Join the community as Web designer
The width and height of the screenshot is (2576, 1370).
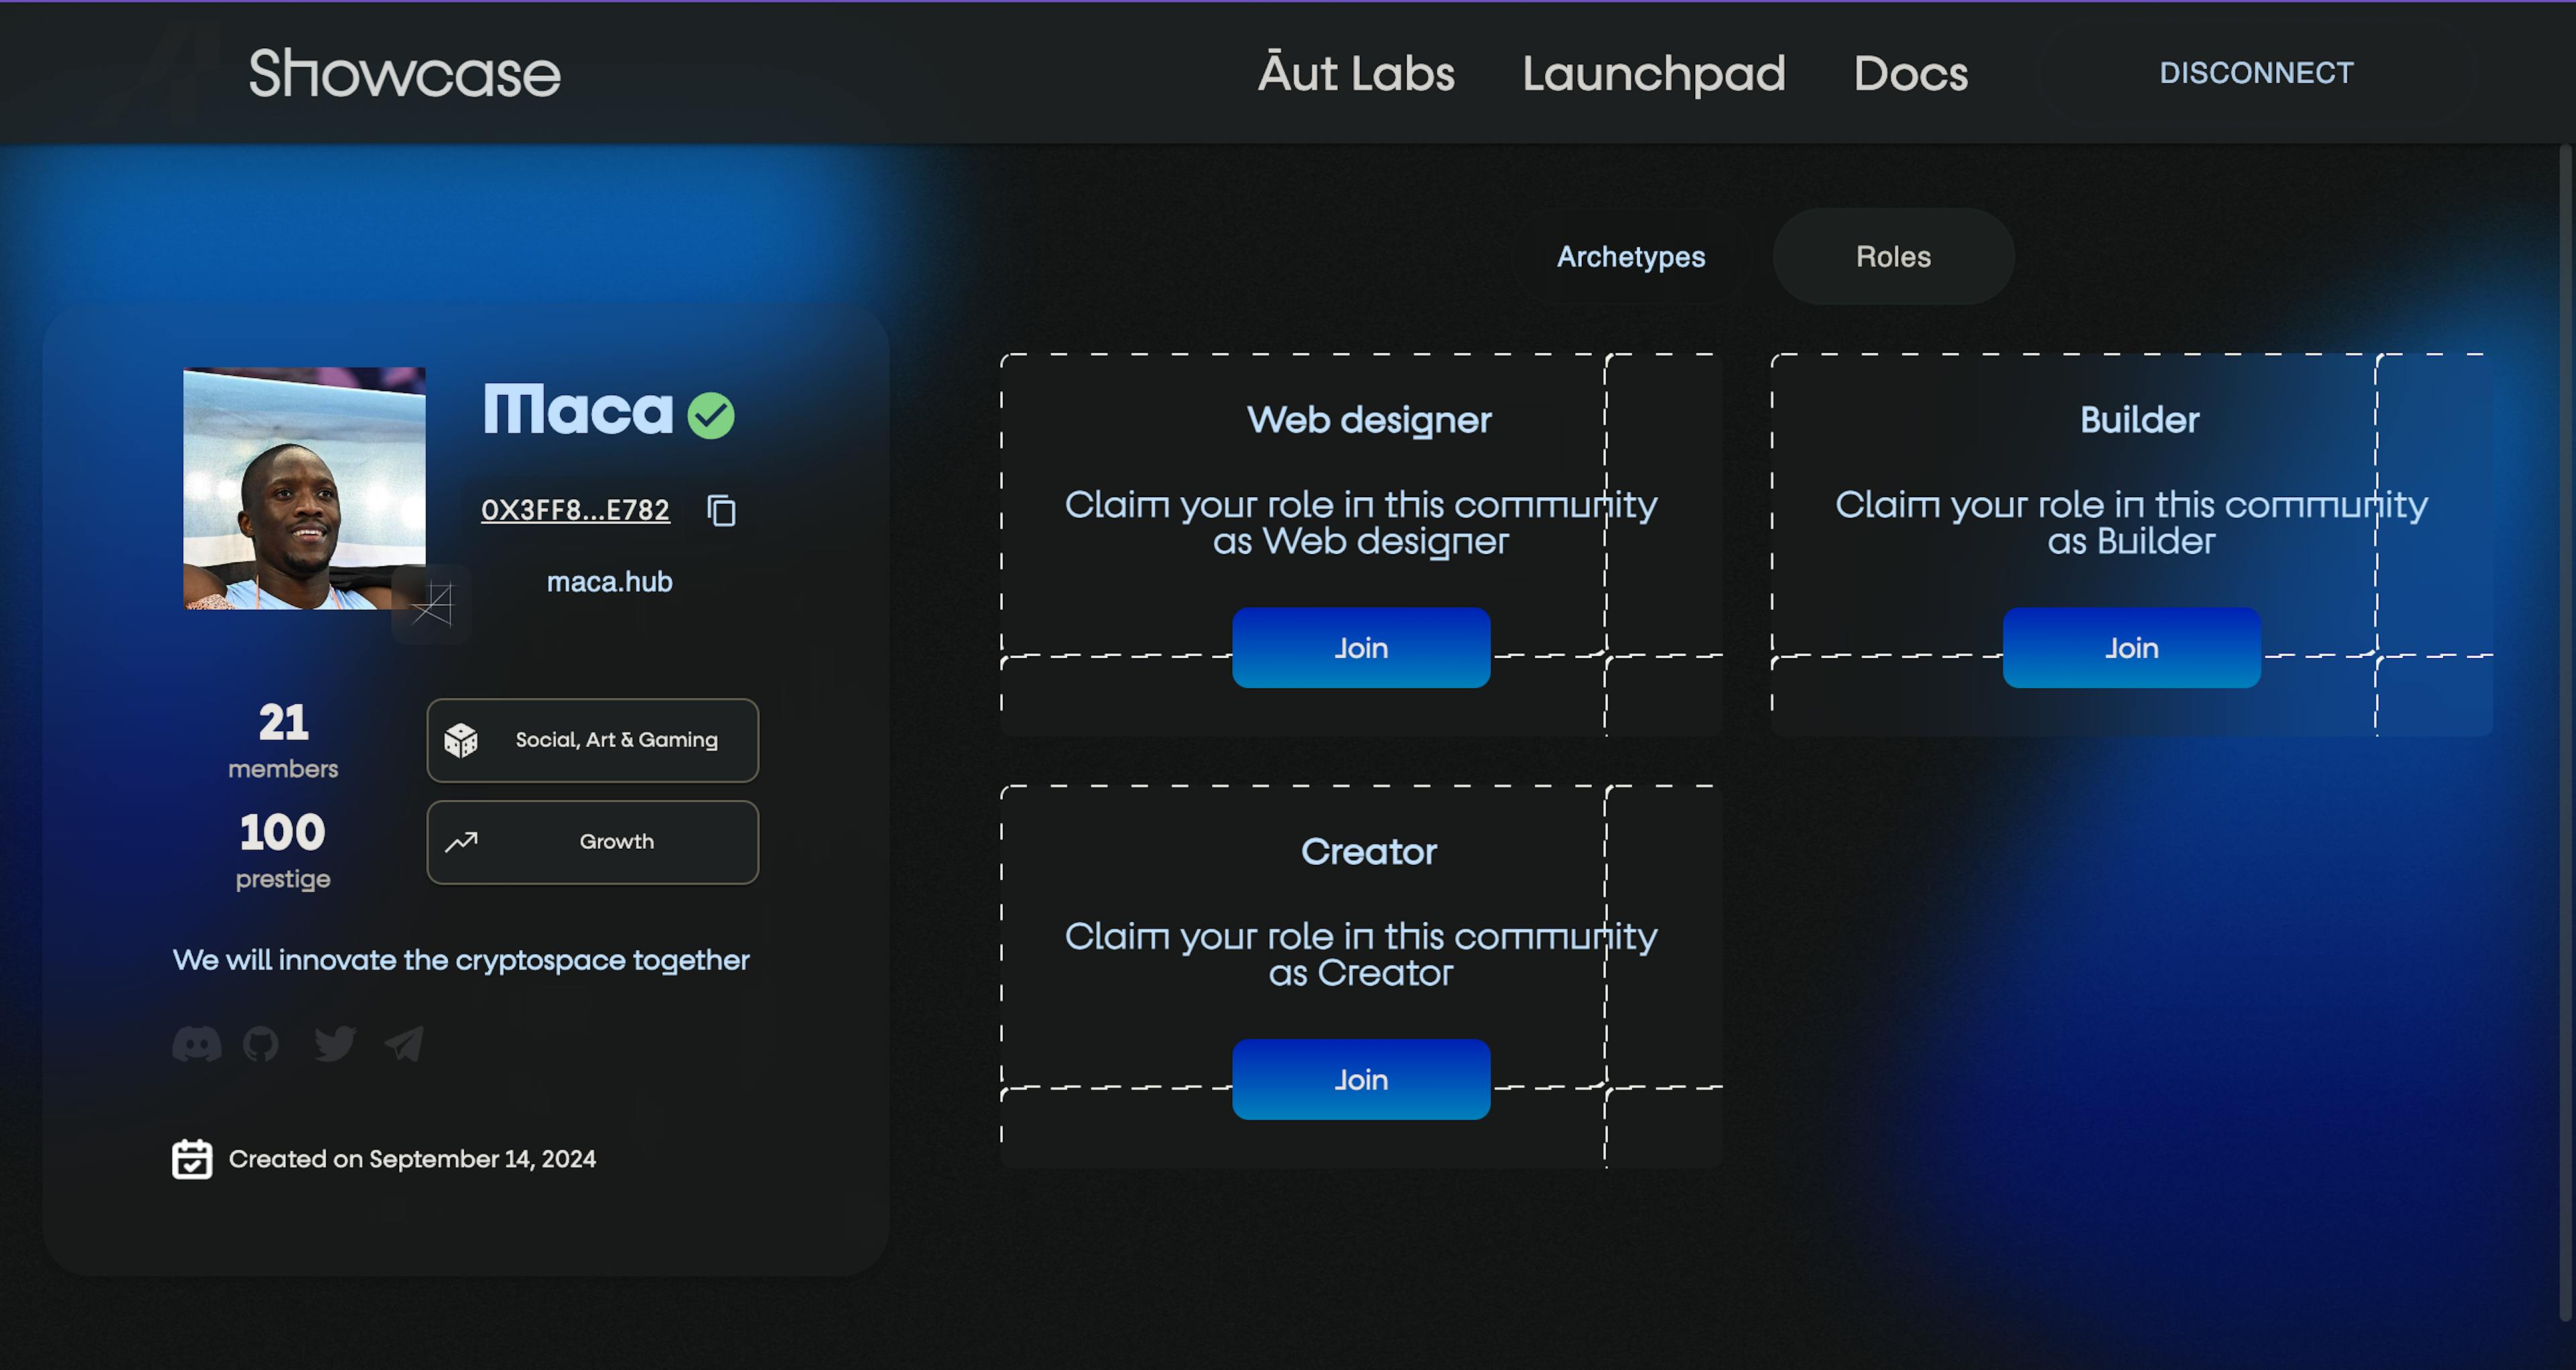1361,648
